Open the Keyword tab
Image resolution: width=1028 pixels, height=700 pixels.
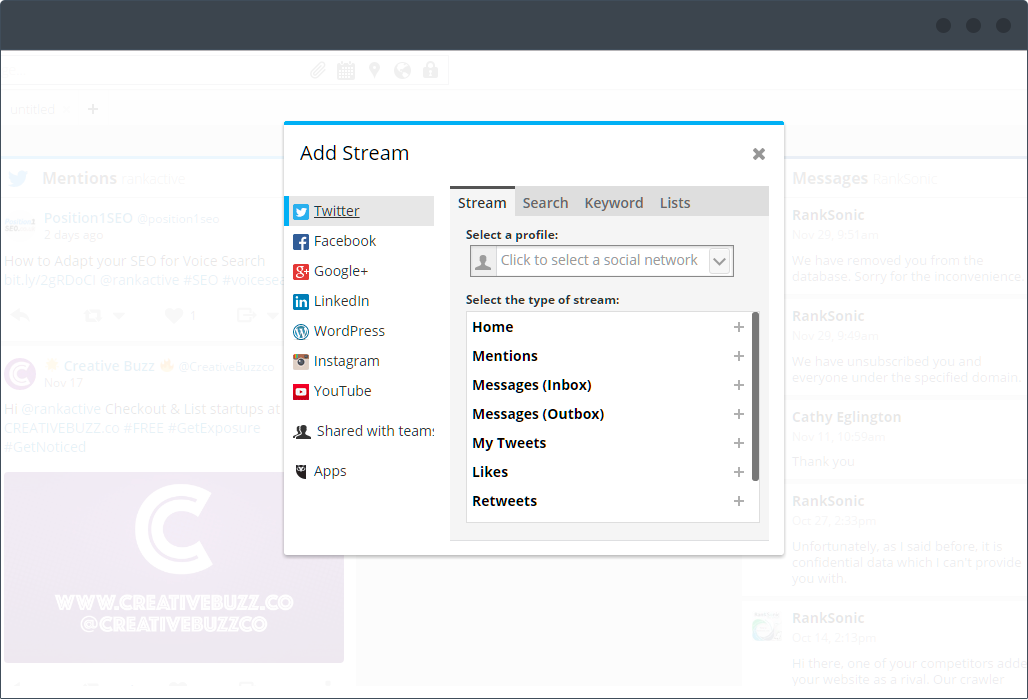point(614,203)
